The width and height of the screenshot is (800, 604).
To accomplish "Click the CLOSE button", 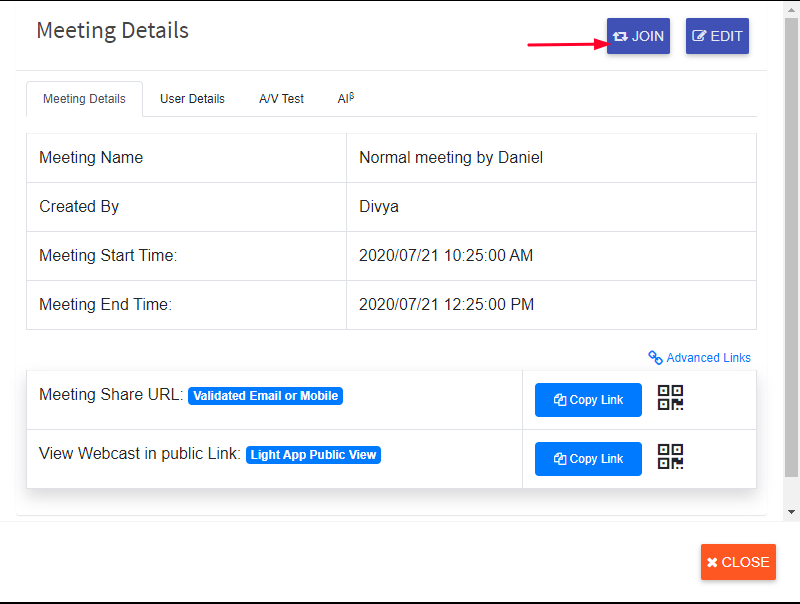I will tap(738, 562).
